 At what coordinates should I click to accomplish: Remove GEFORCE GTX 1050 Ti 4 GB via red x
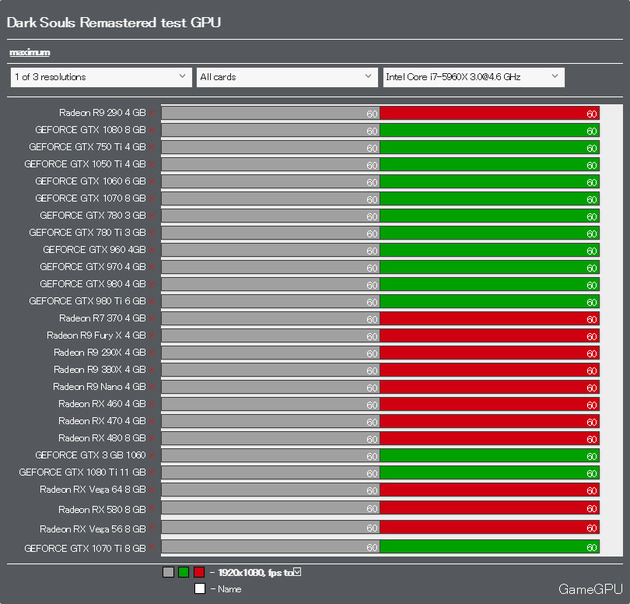click(x=152, y=165)
